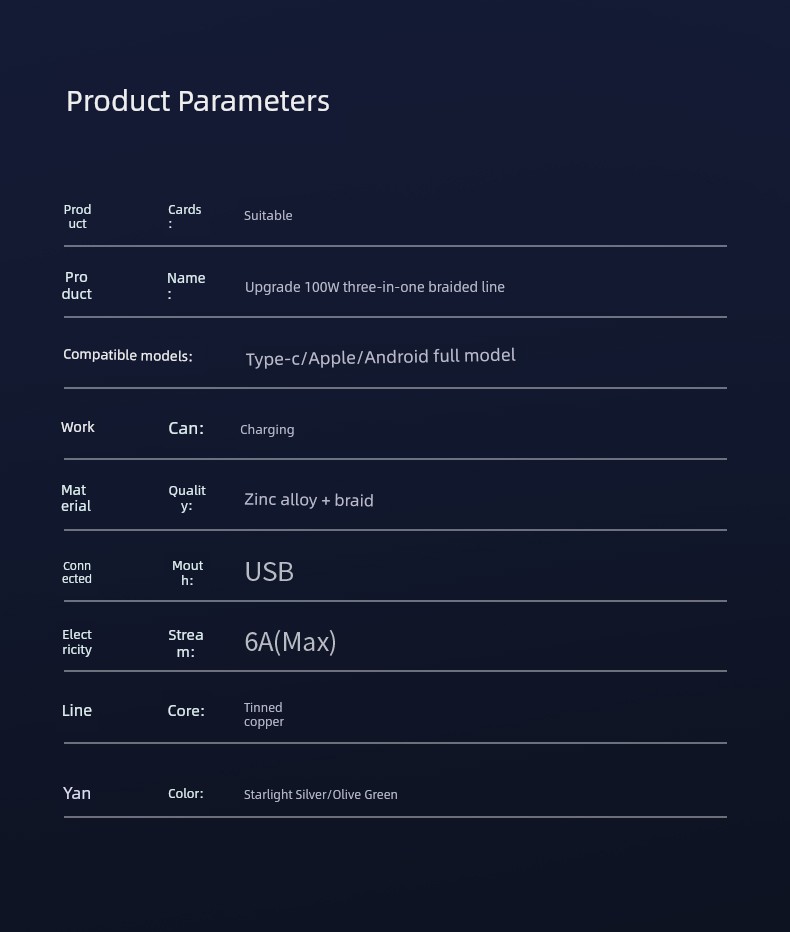Select the Suitable value text
This screenshot has height=932, width=790.
(268, 215)
